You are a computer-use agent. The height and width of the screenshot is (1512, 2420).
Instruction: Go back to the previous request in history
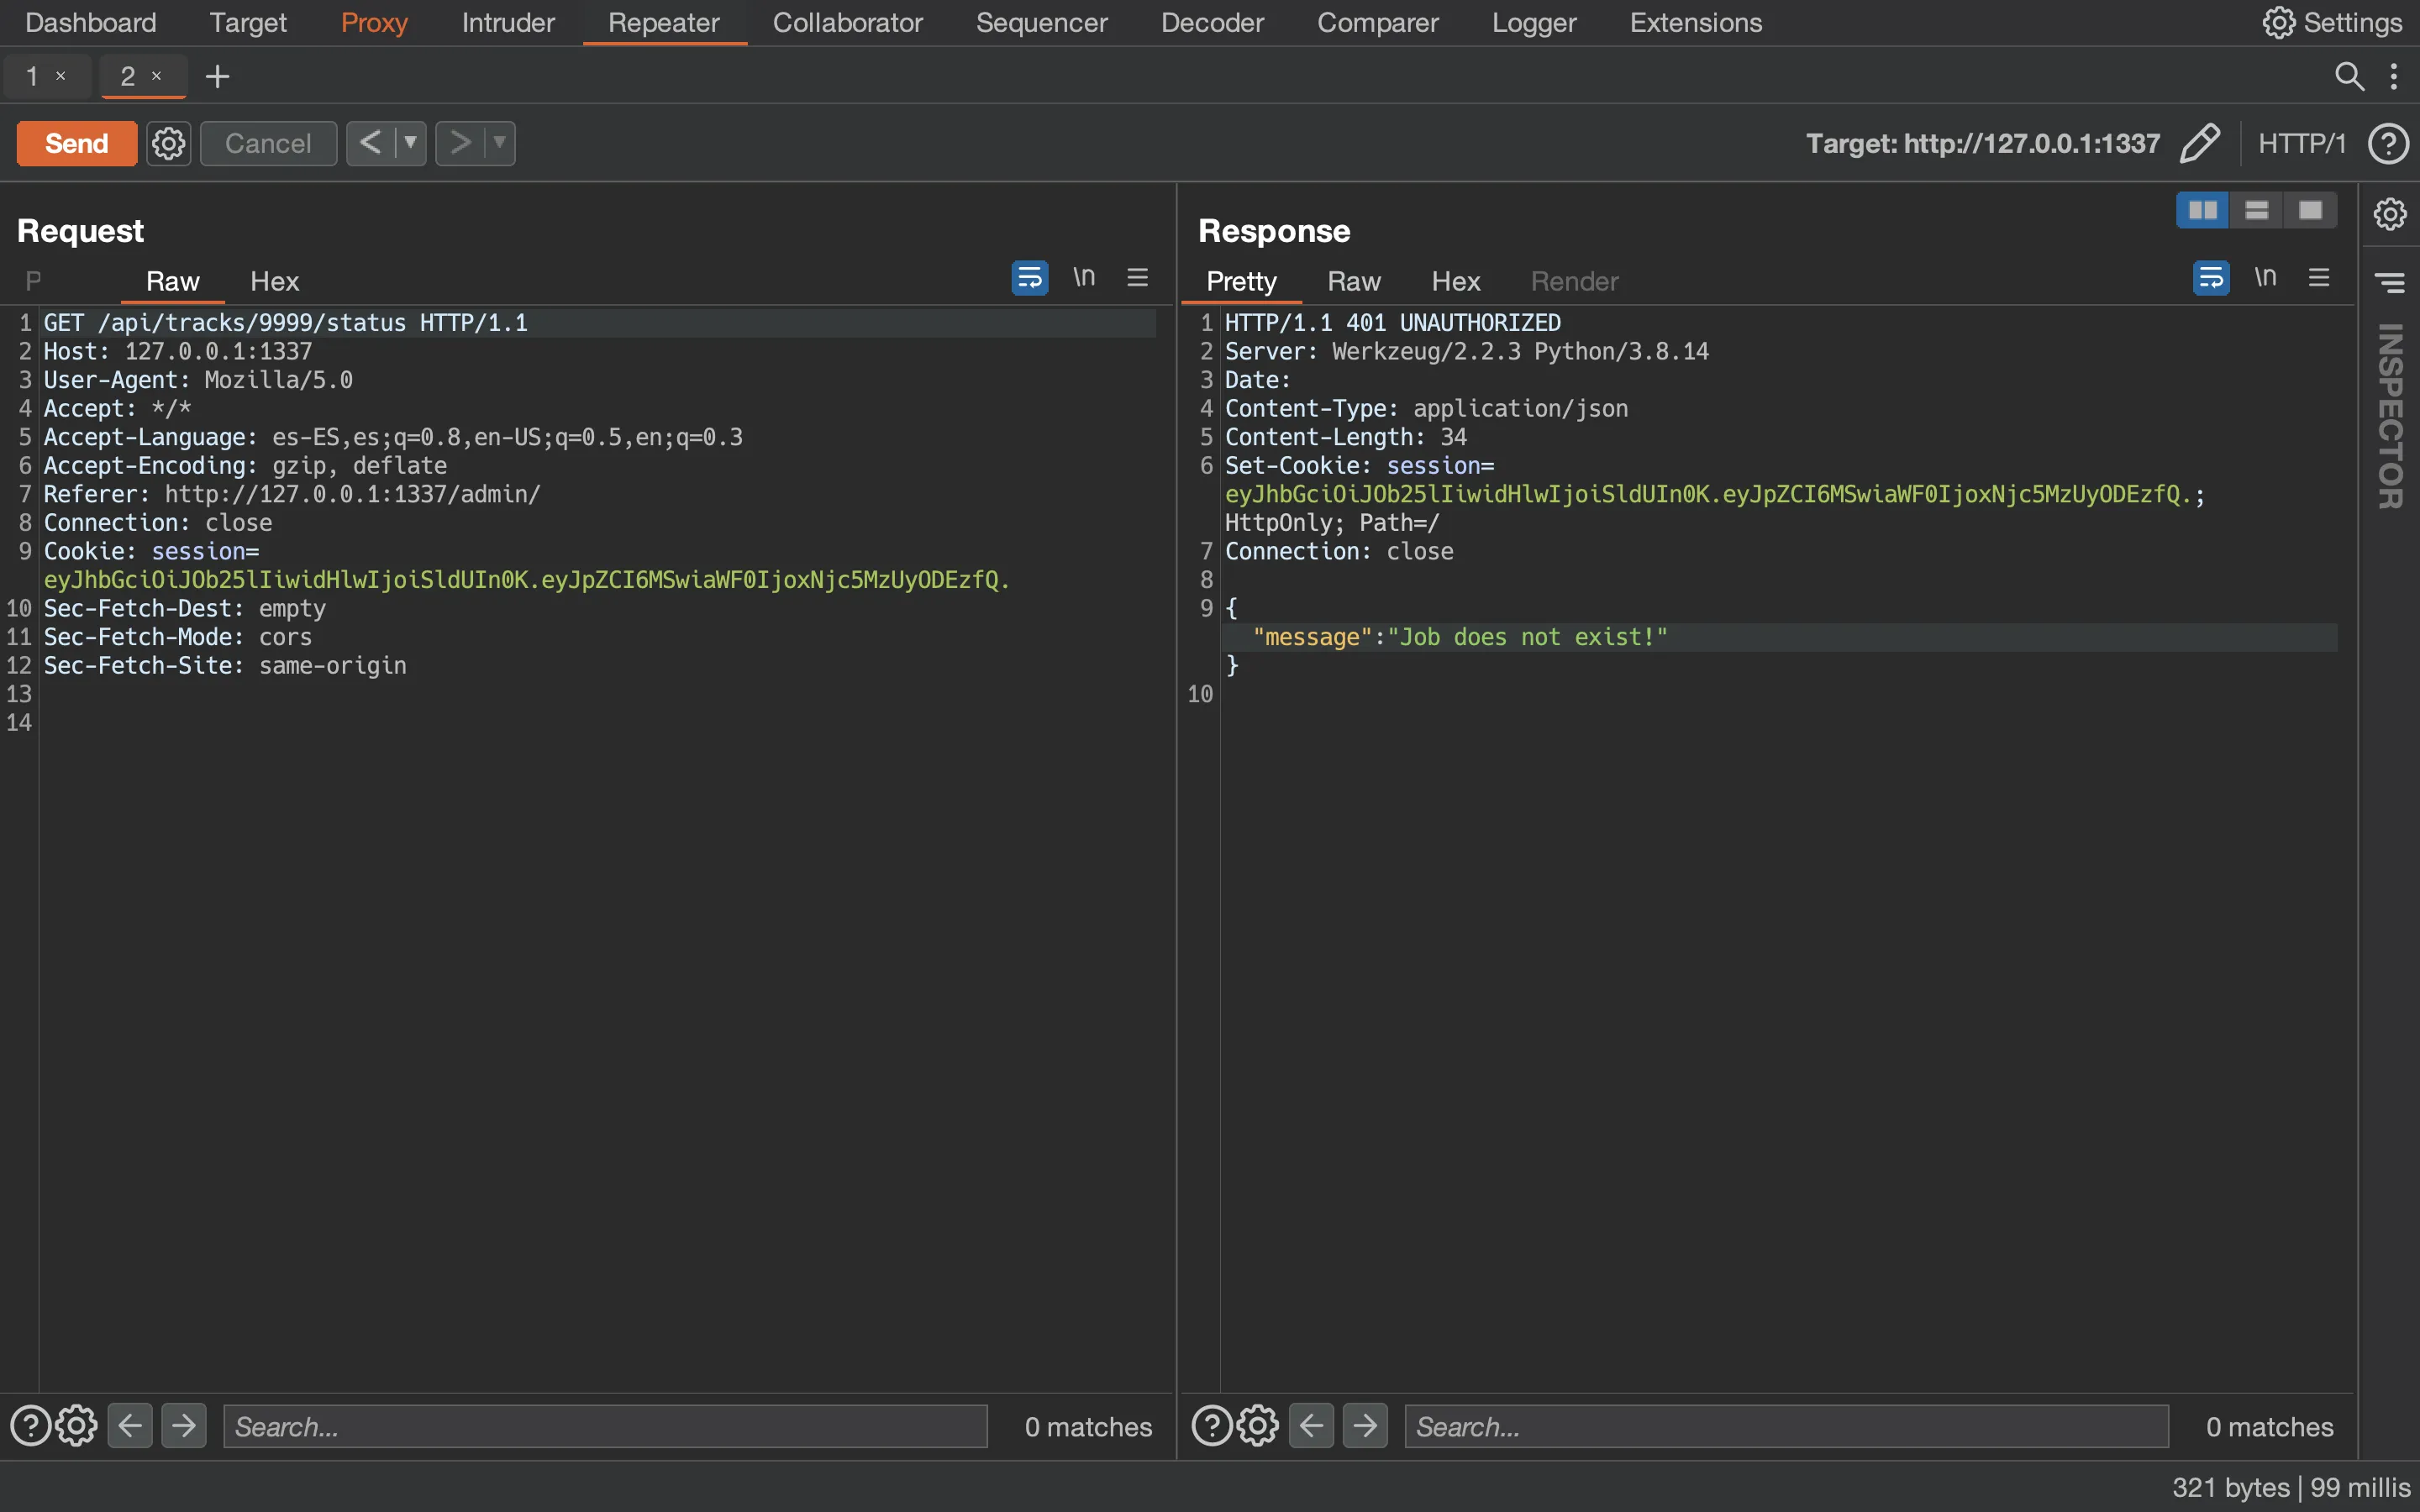pyautogui.click(x=370, y=143)
